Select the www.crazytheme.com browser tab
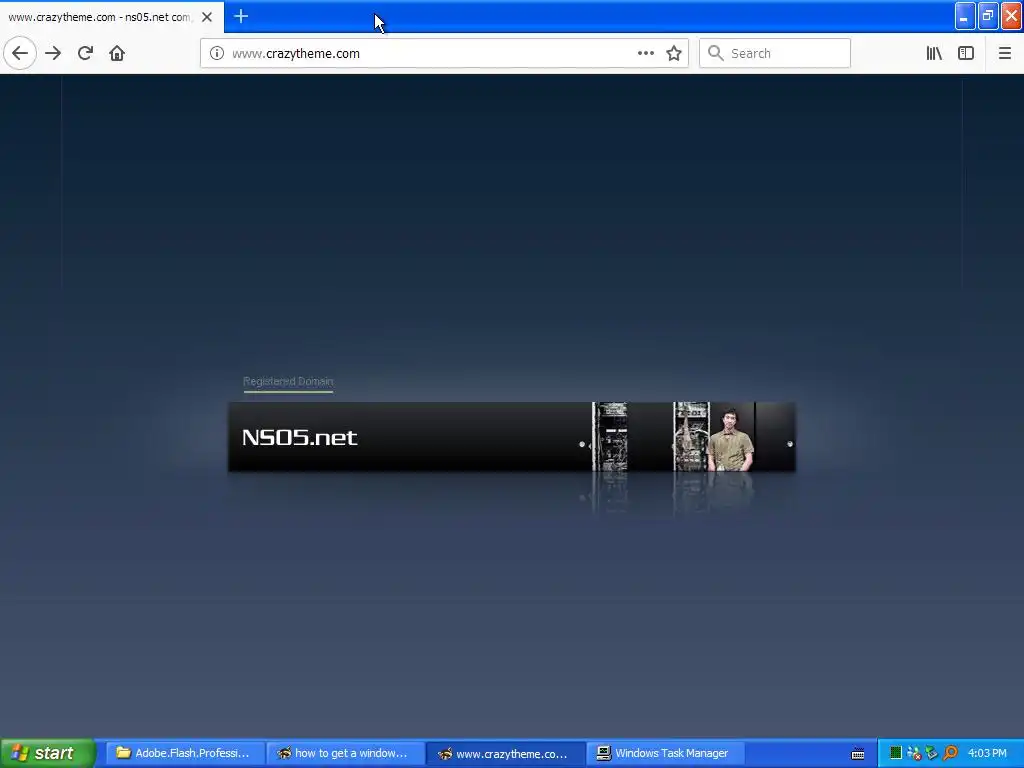This screenshot has height=768, width=1024. pos(111,17)
